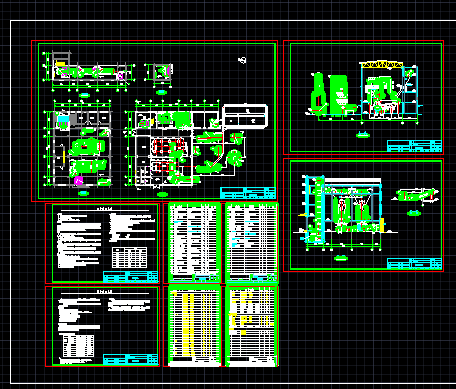Select the yellow roof truss in the elevation drawing
This screenshot has height=389, width=456.
(382, 64)
